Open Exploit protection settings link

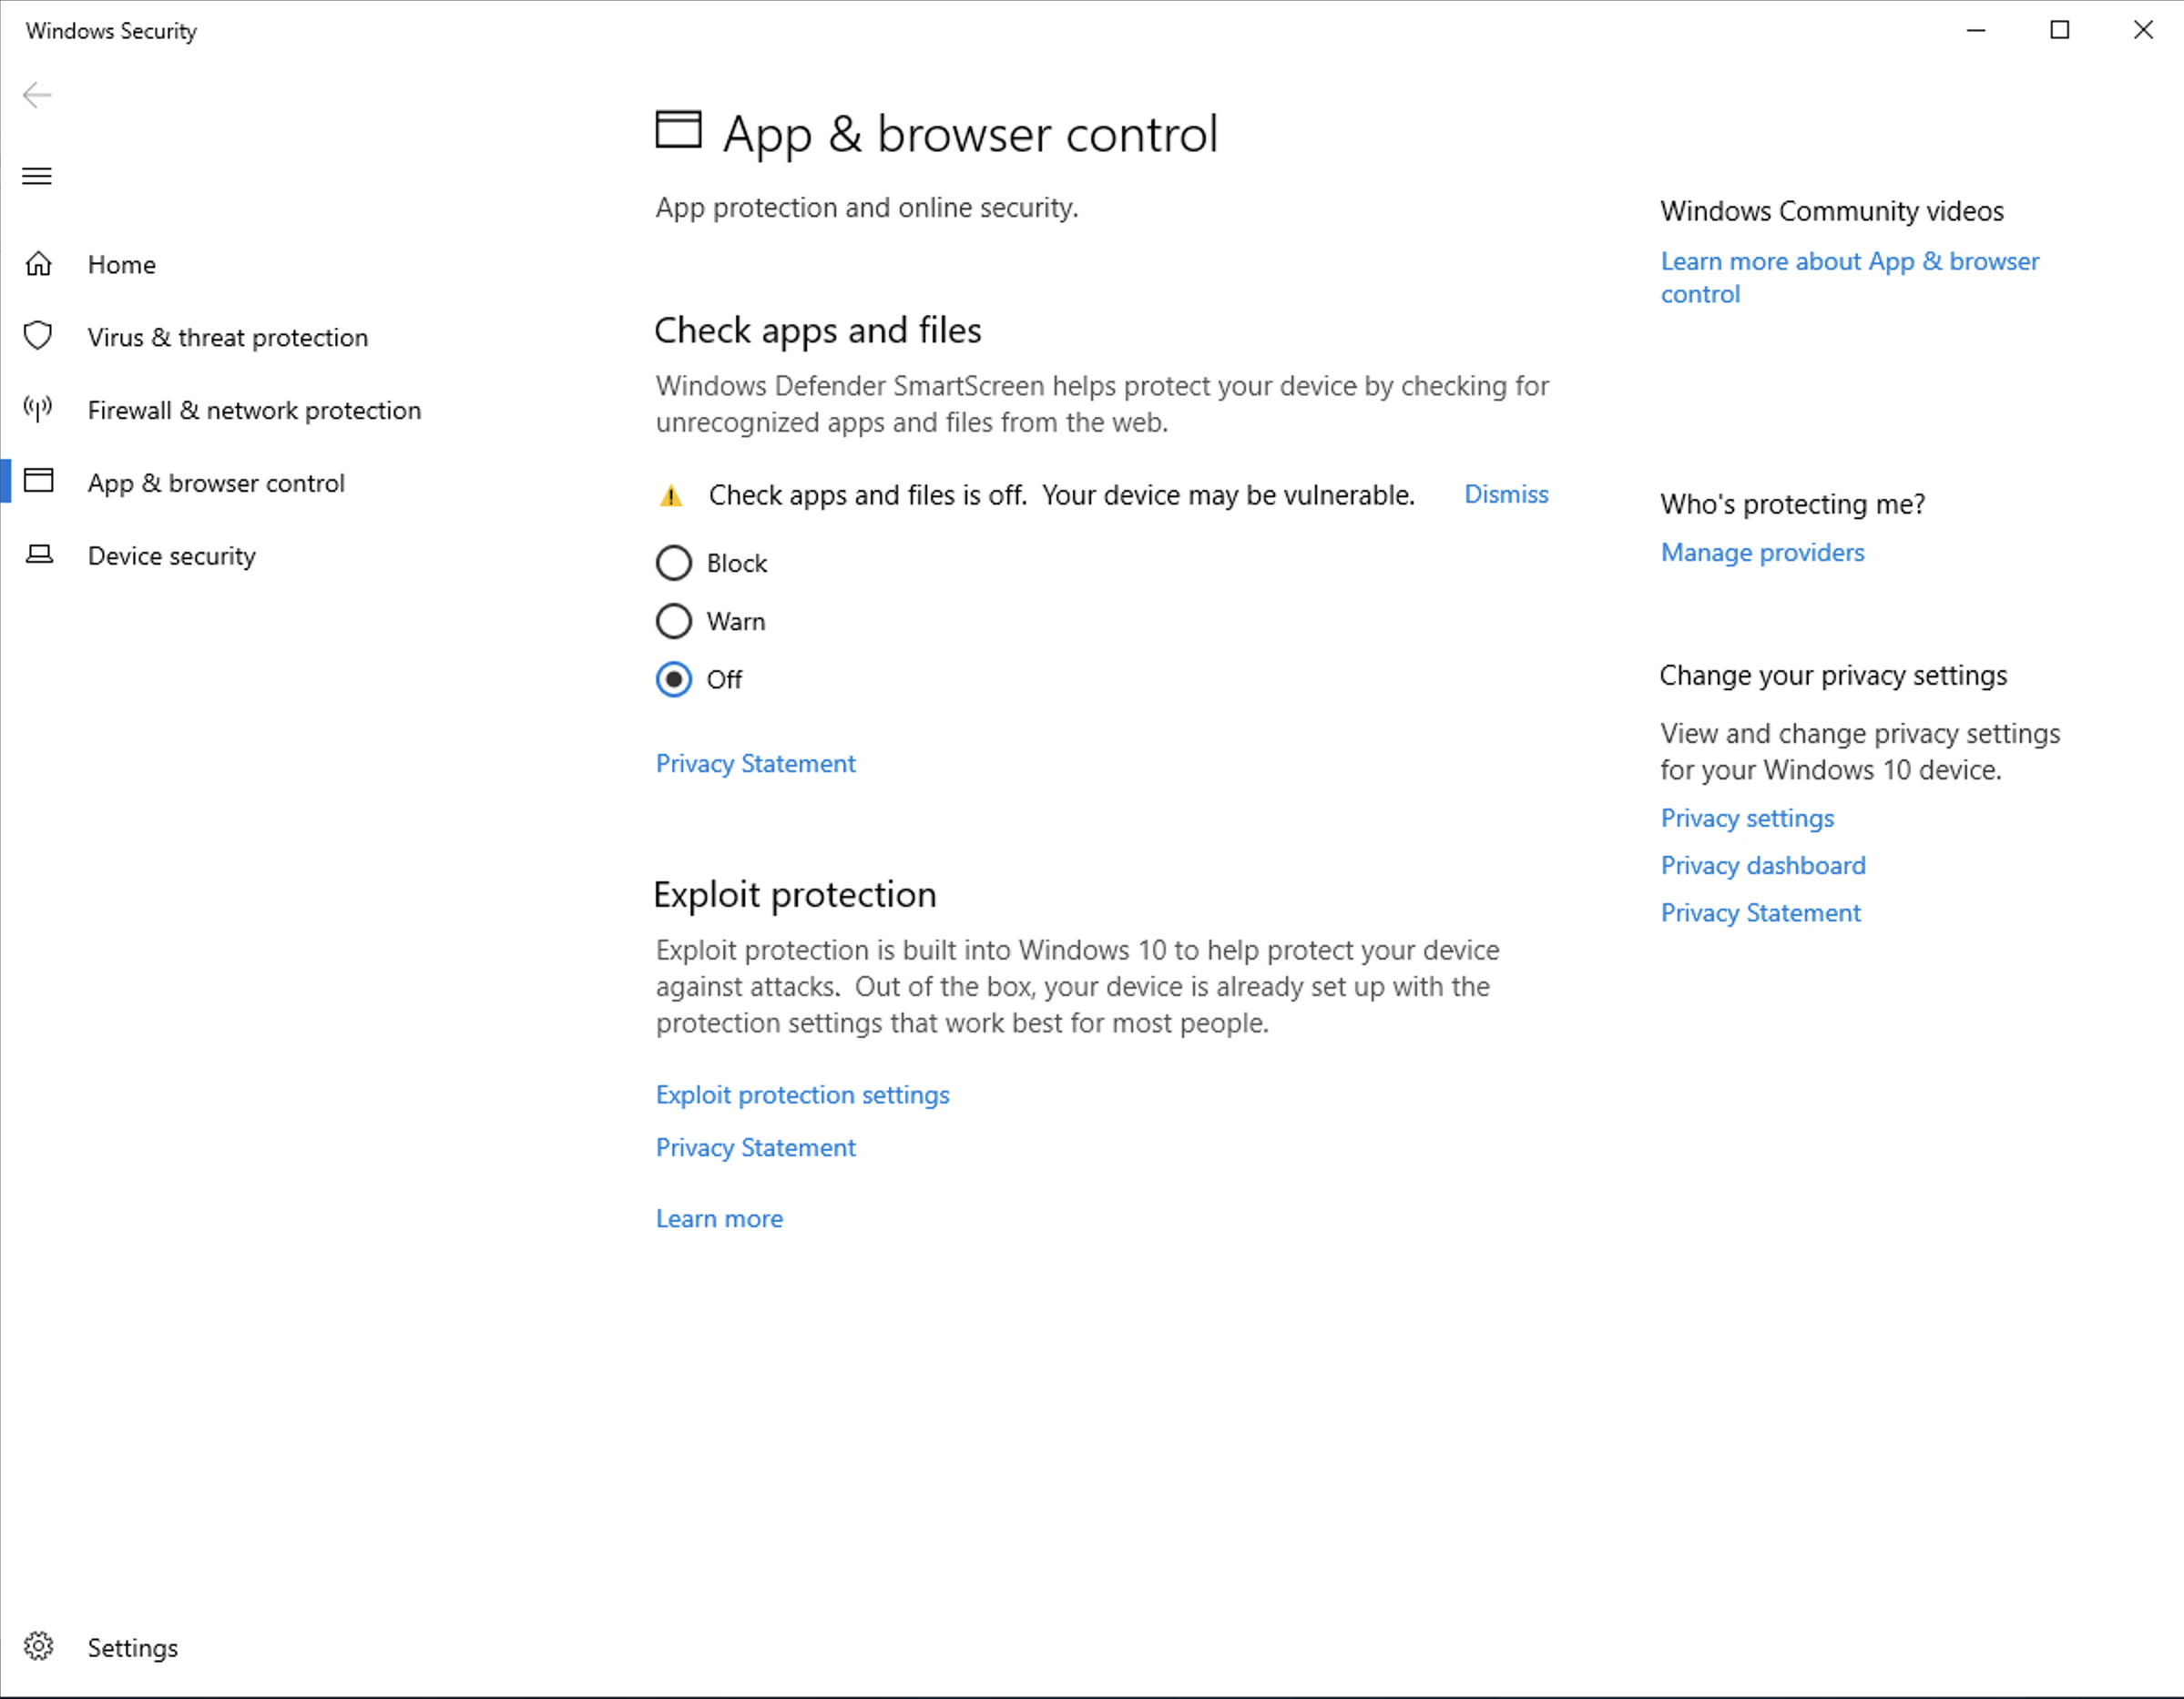coord(803,1095)
